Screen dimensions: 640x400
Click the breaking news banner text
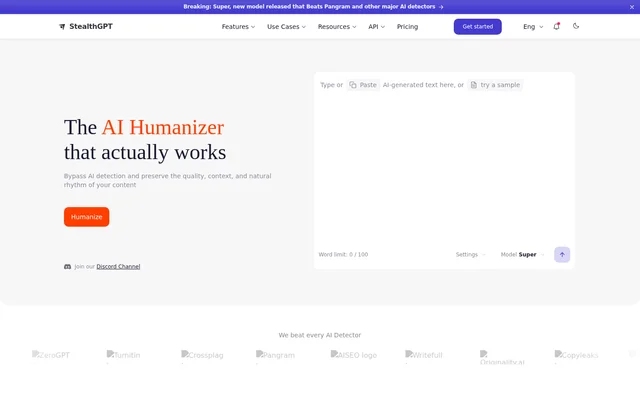(309, 7)
